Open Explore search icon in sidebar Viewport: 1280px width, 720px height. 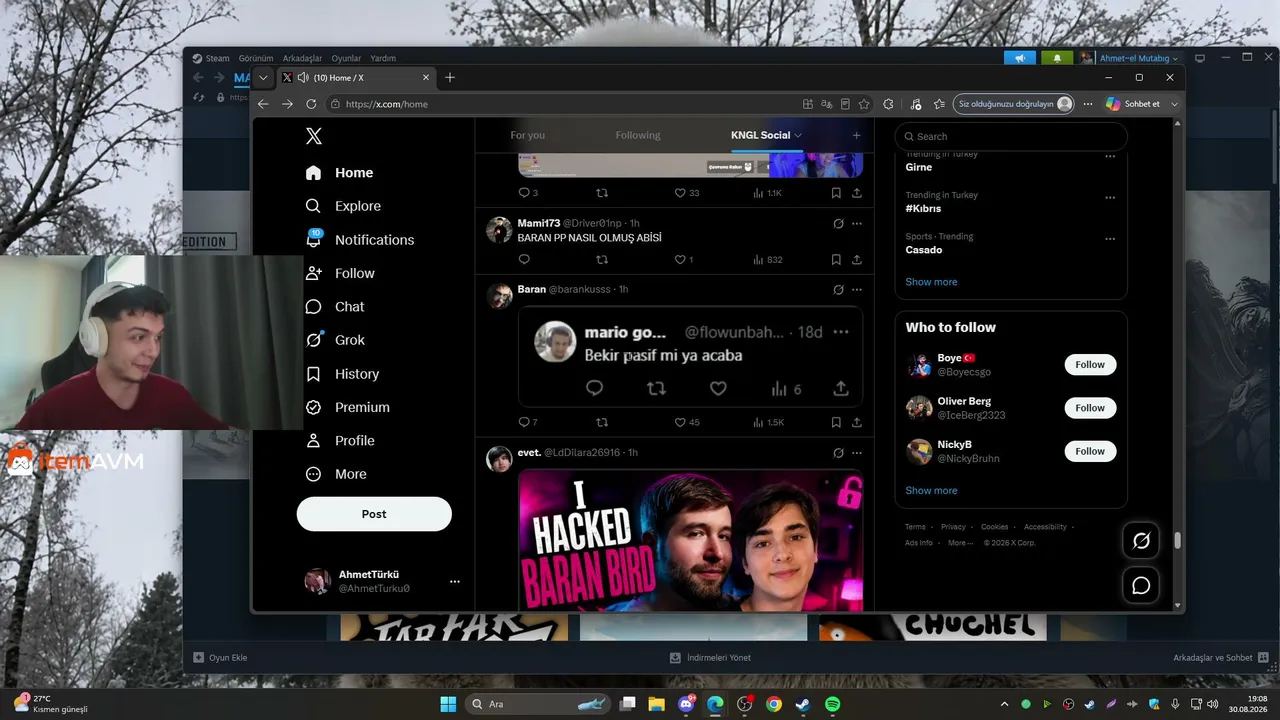coord(313,206)
